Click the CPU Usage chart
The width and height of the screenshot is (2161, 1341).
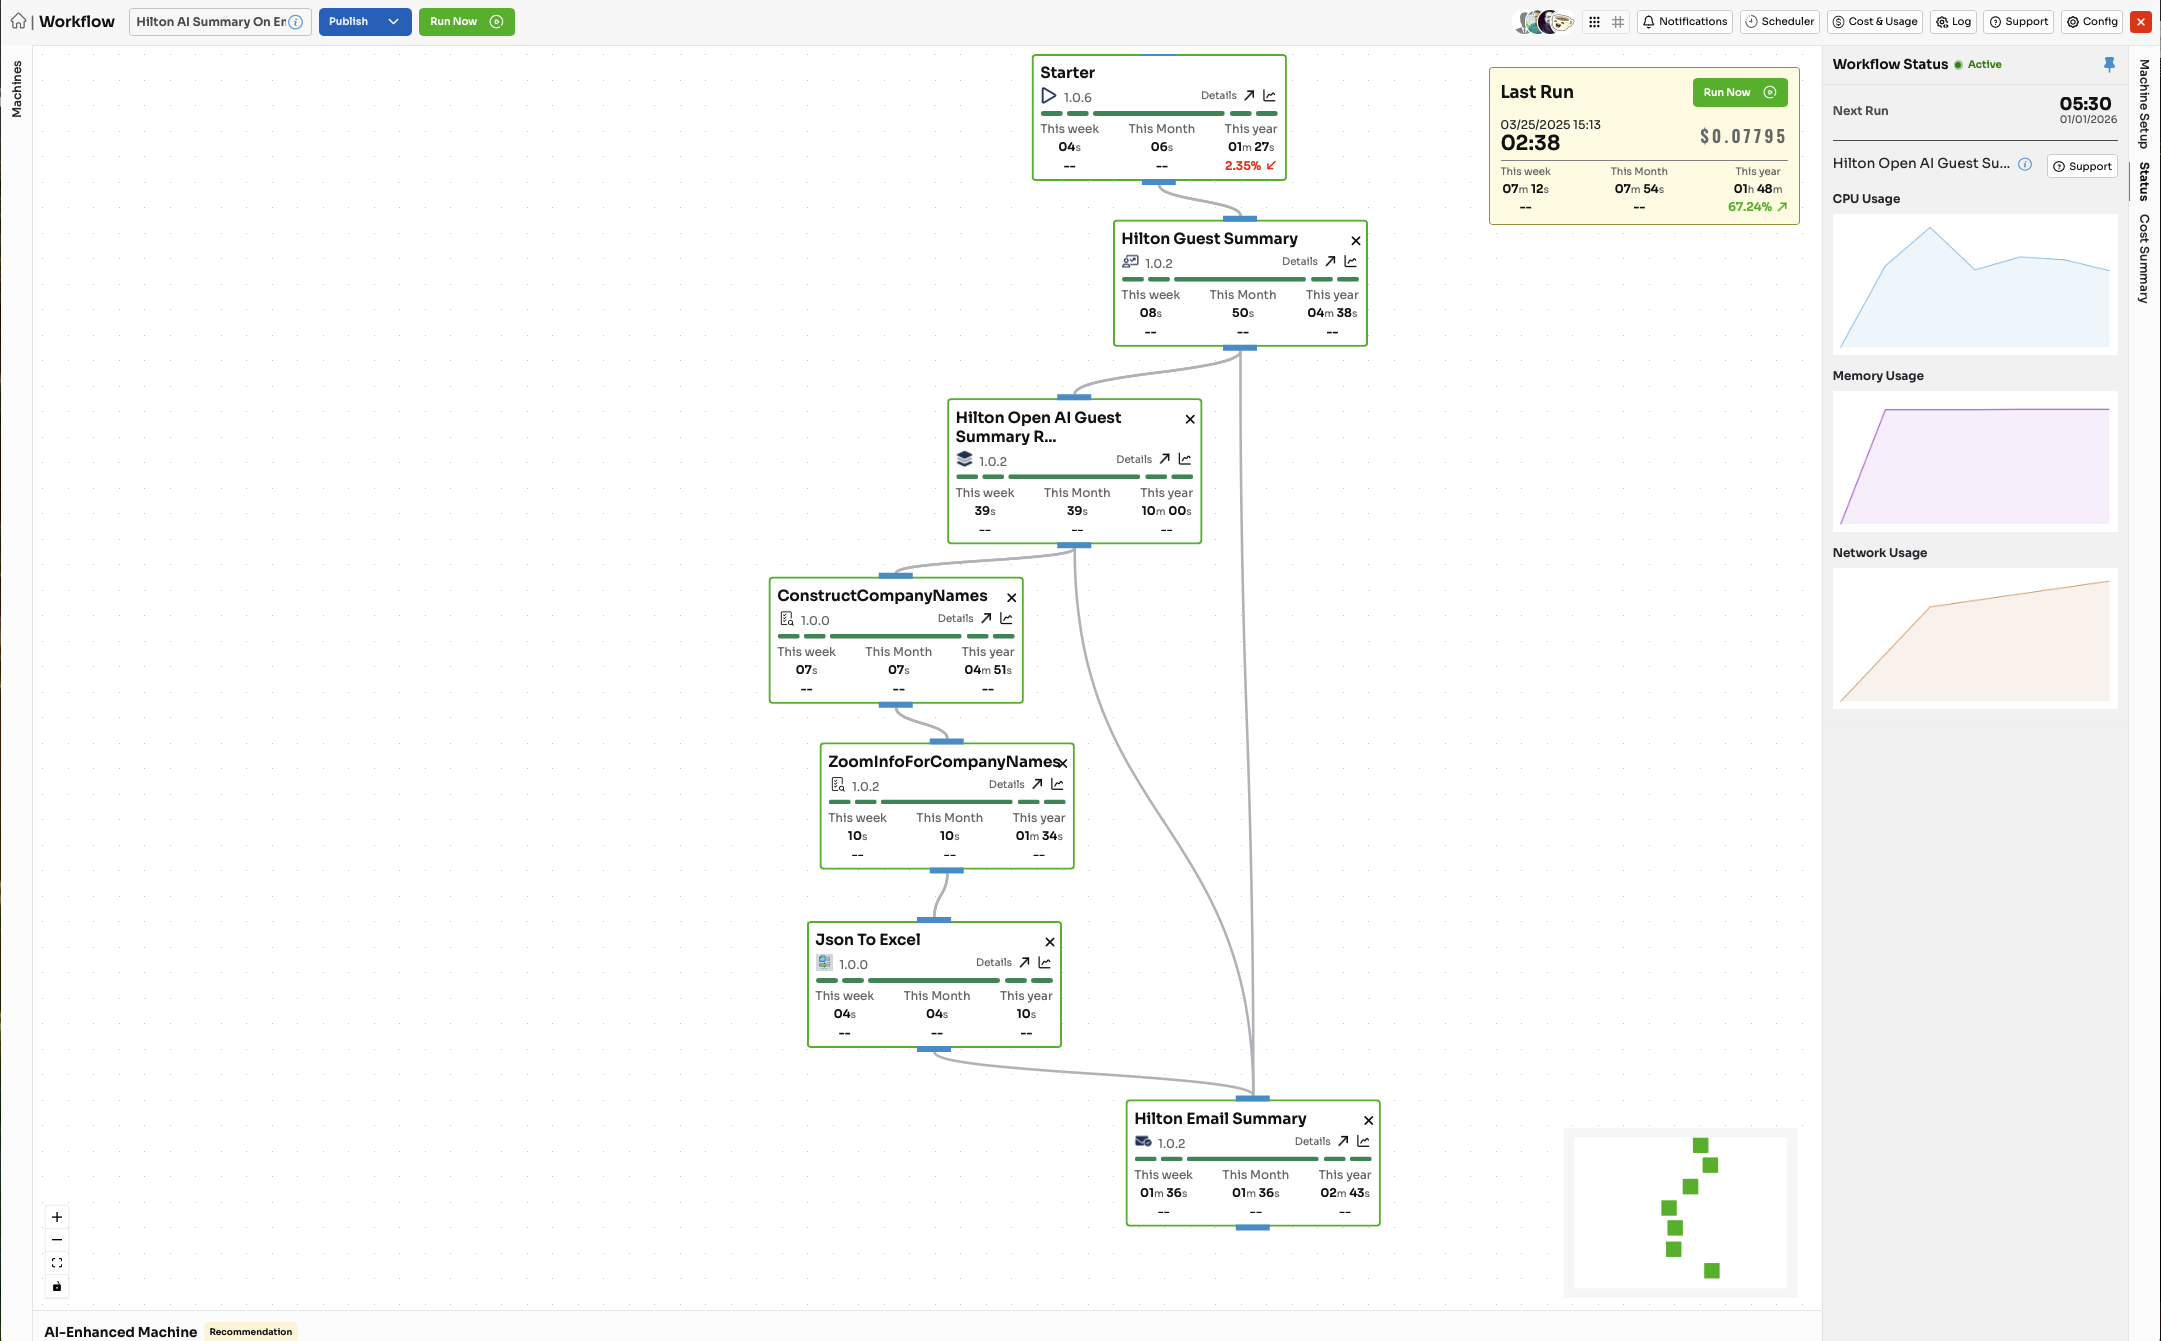coord(1975,283)
